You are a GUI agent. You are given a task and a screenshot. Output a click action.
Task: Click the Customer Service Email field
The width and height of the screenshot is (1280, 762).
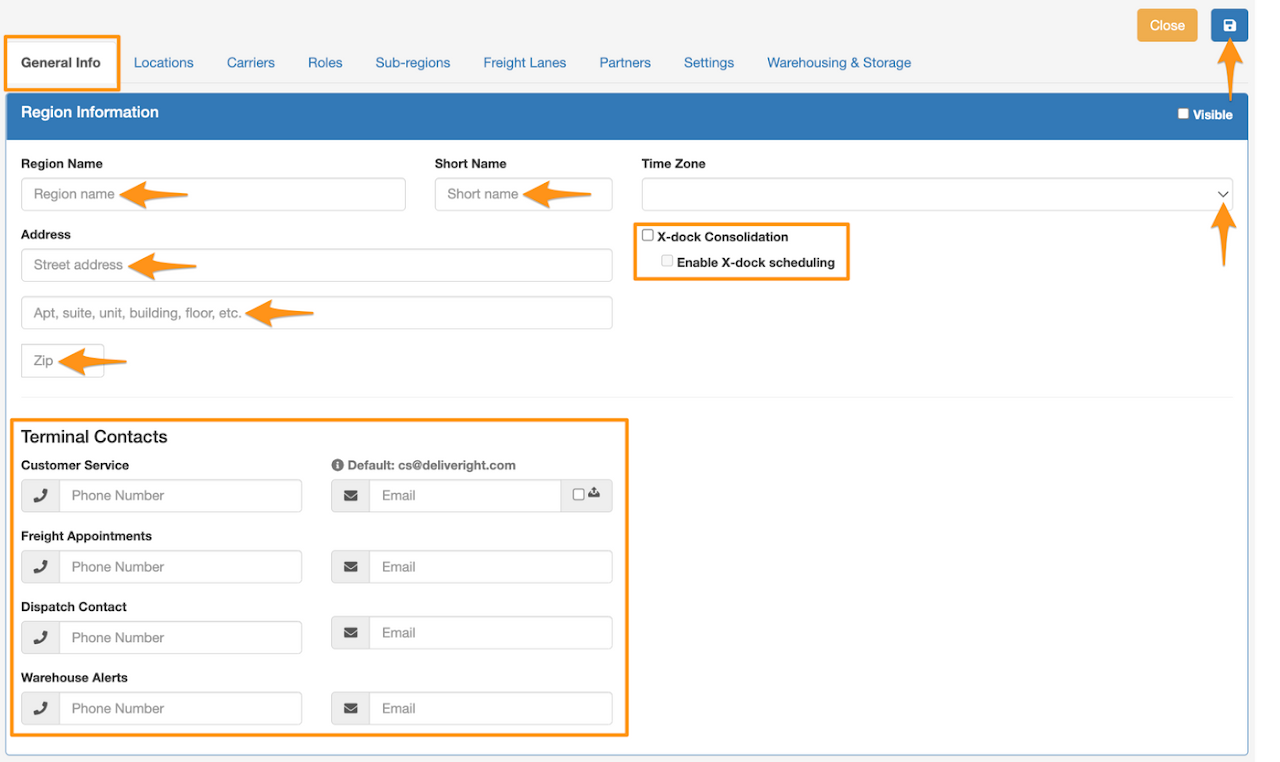click(465, 496)
